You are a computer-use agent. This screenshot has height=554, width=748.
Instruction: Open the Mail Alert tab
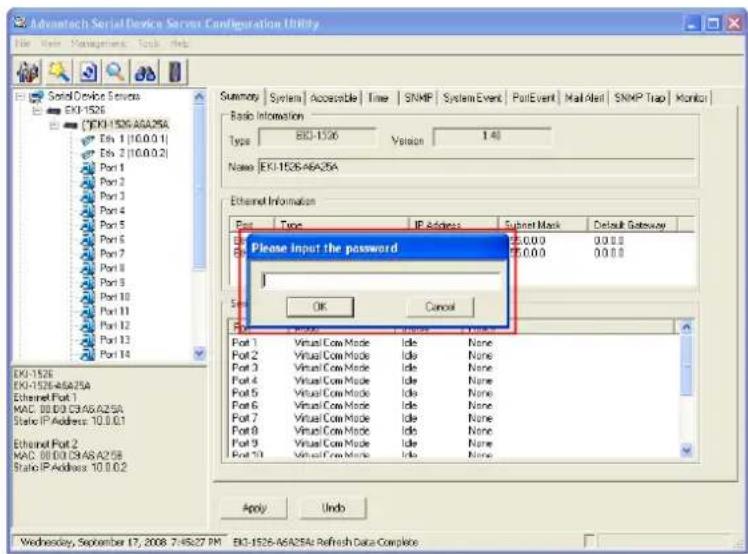[x=585, y=98]
